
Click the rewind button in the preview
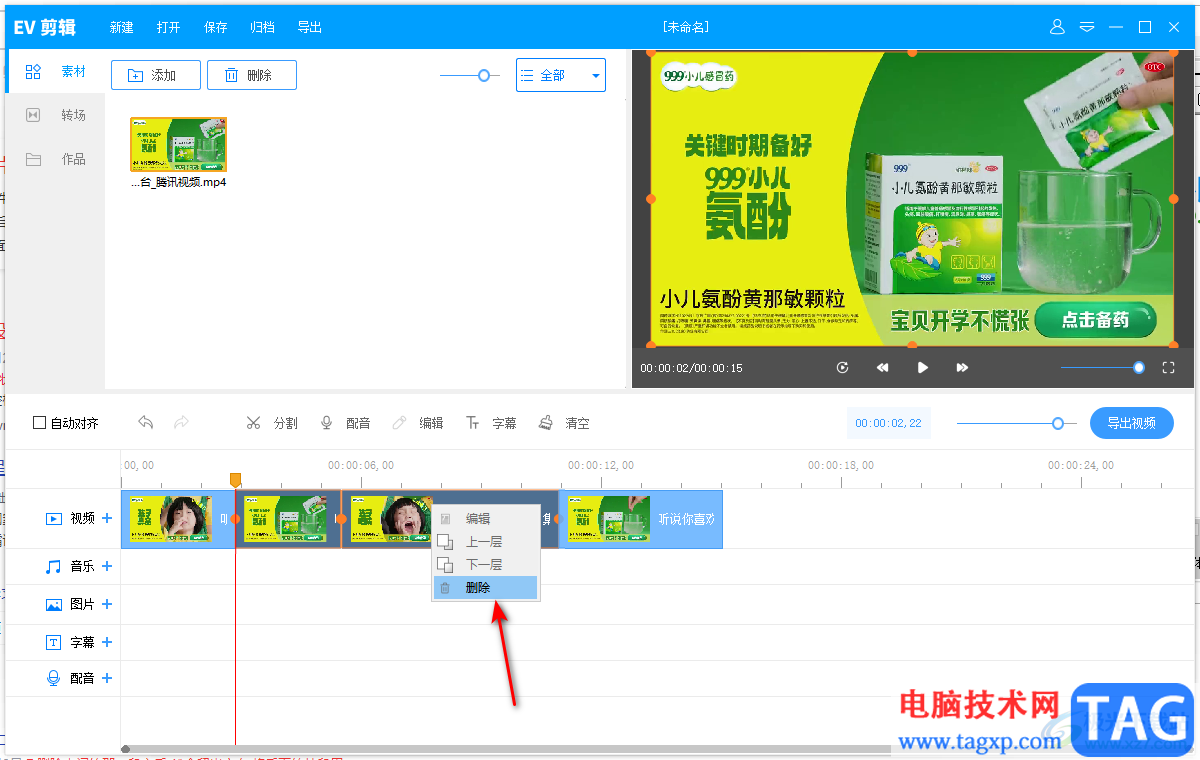[883, 368]
